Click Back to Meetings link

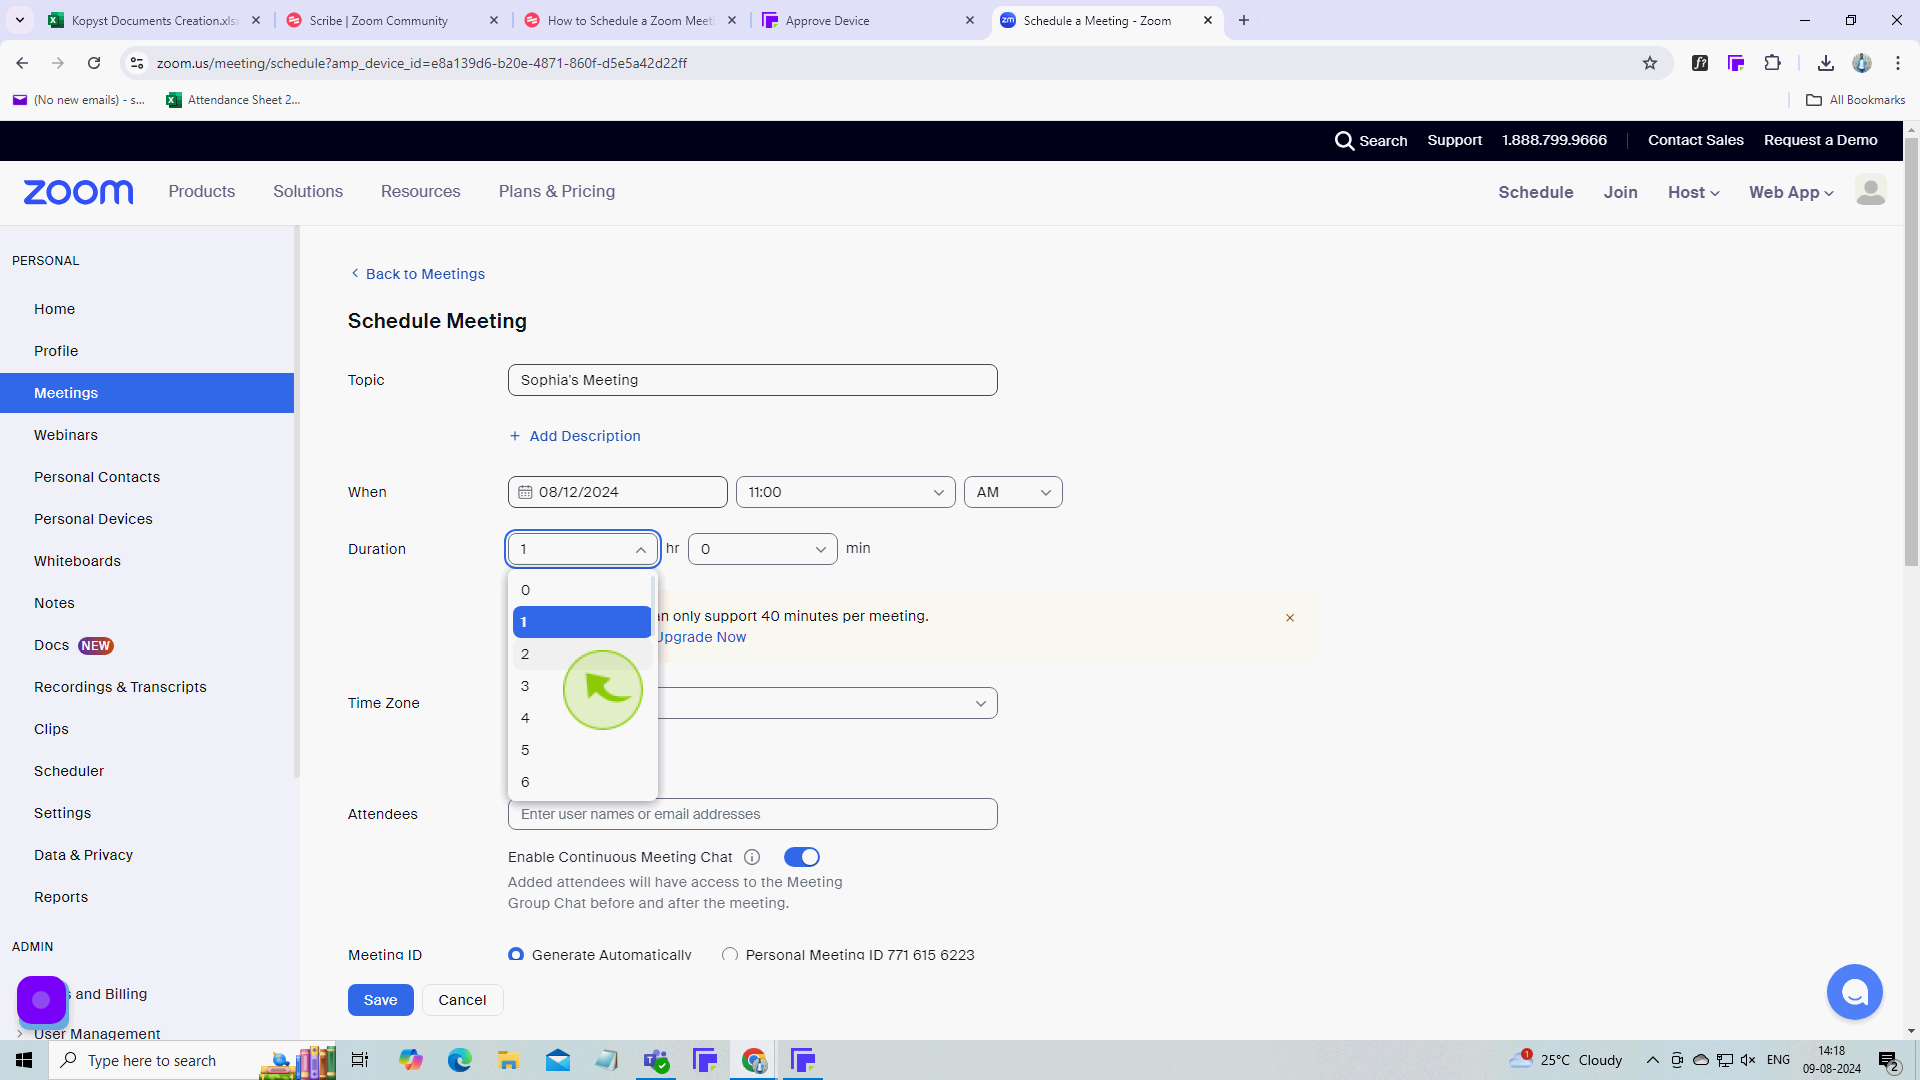click(x=418, y=274)
